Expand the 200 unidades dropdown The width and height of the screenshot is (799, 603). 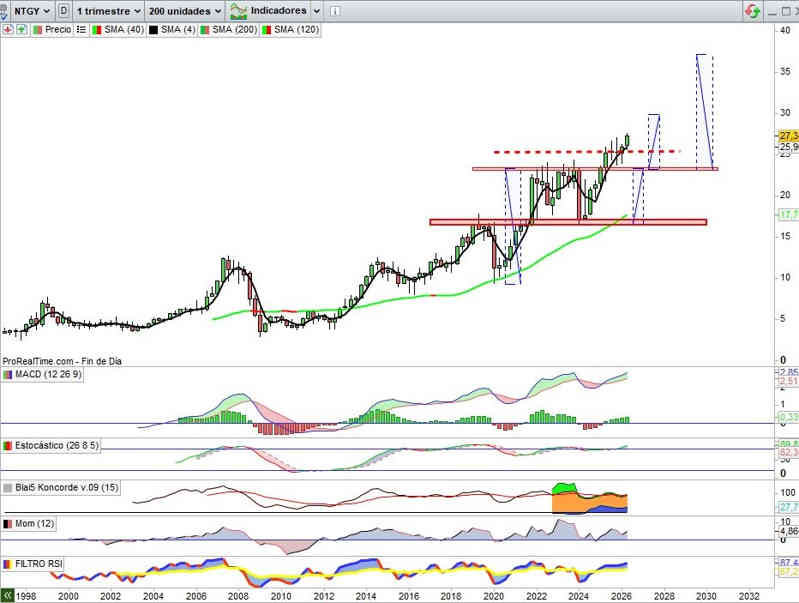[x=184, y=11]
